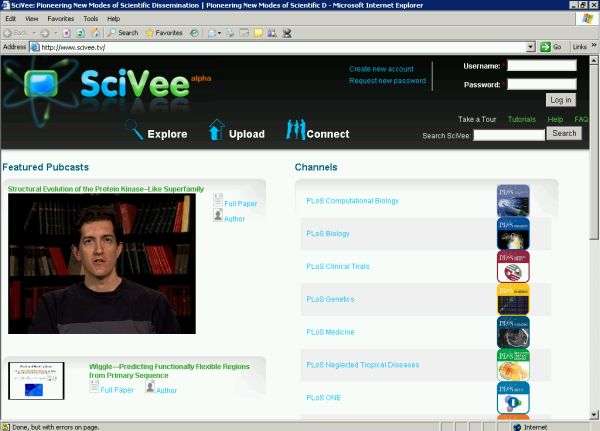
Task: Open the Wiggle pubcast title link
Action: point(169,371)
